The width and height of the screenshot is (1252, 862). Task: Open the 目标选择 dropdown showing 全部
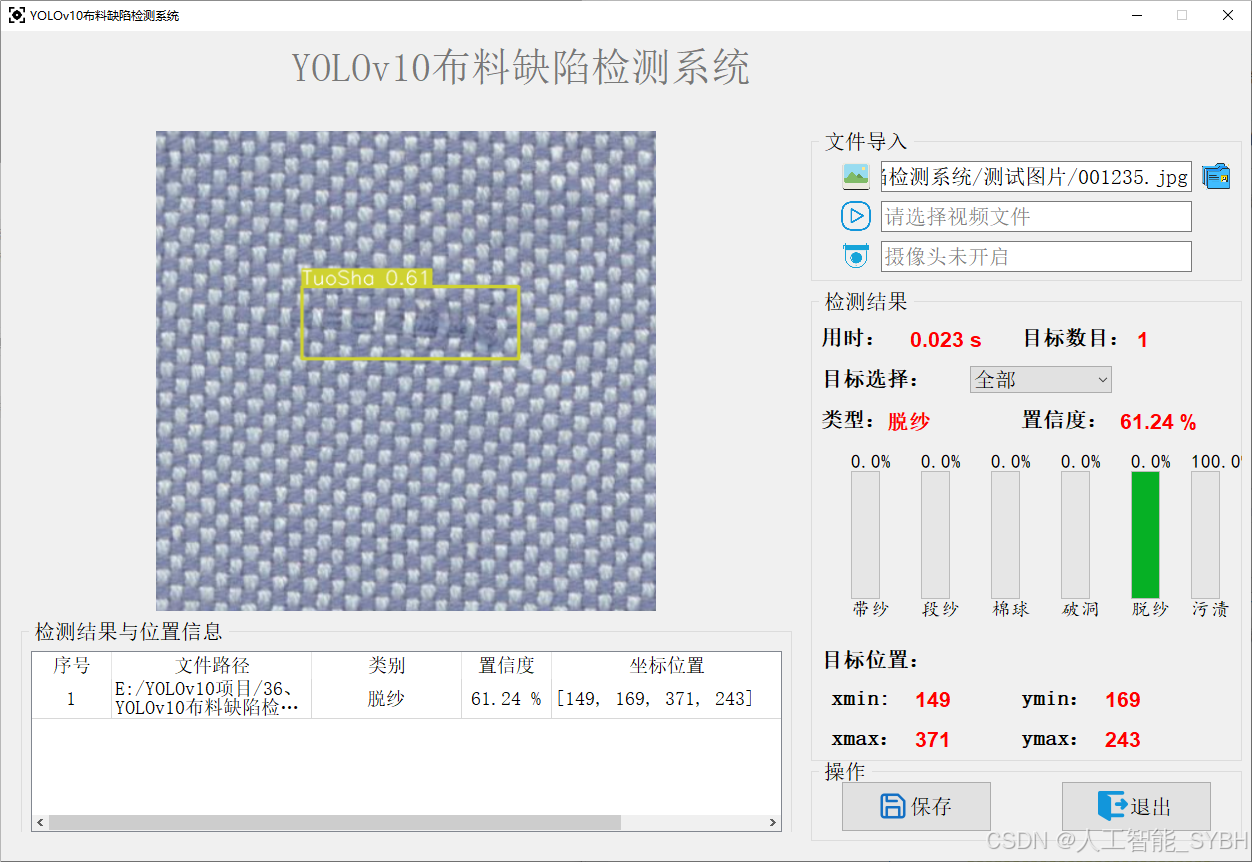tap(1040, 380)
